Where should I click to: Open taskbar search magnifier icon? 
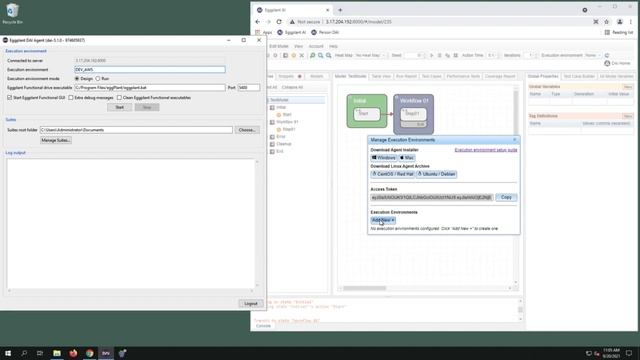(24, 353)
